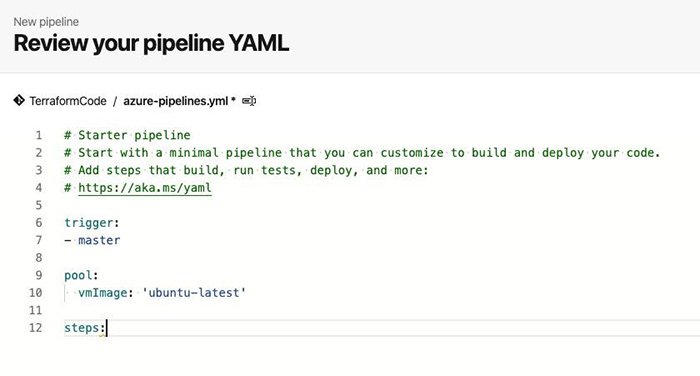Click the master branch value
700x376 pixels.
pyautogui.click(x=99, y=240)
